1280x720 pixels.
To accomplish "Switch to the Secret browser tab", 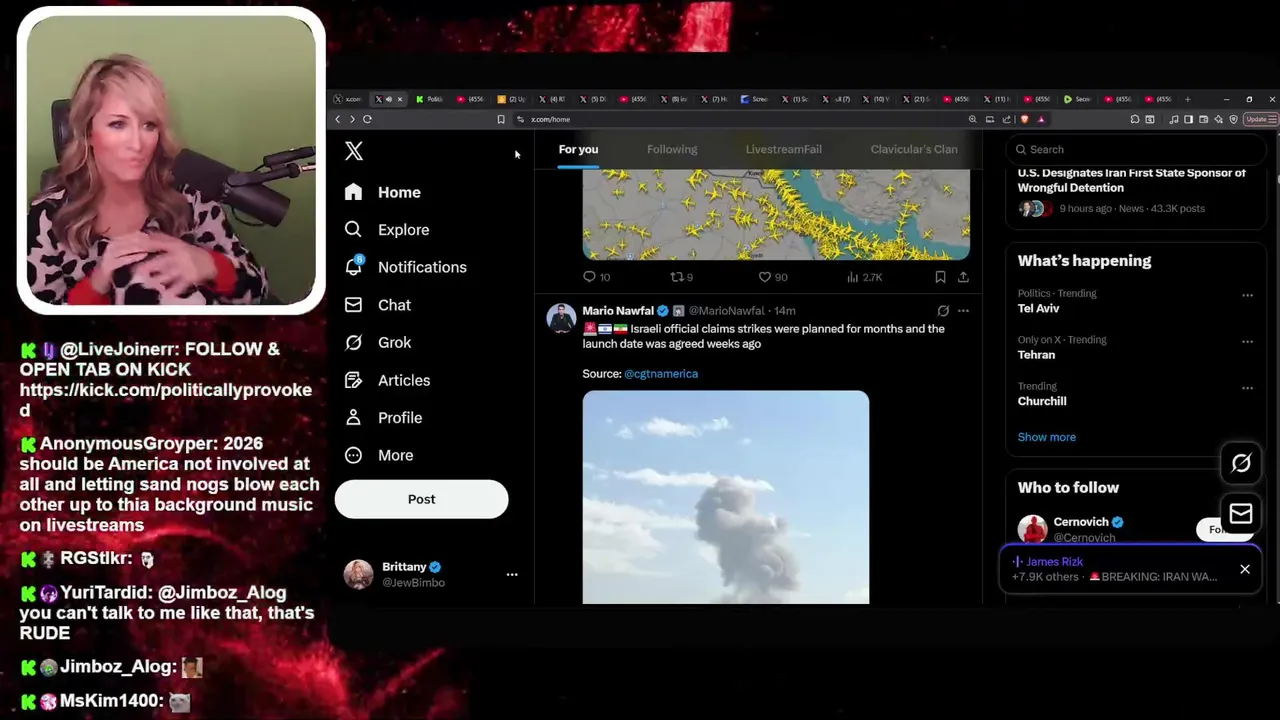I will (x=1078, y=99).
